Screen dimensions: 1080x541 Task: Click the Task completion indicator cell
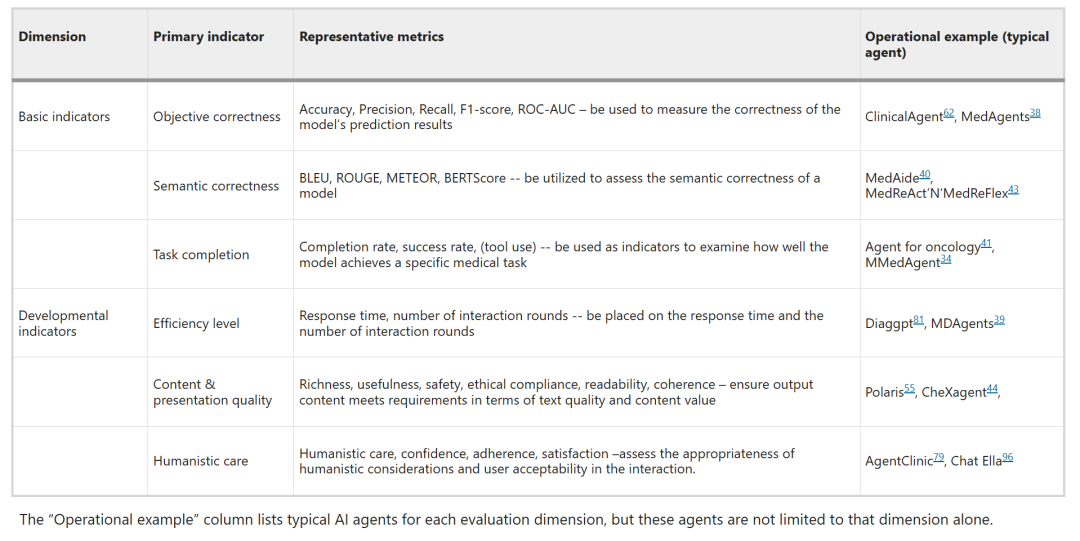point(201,255)
